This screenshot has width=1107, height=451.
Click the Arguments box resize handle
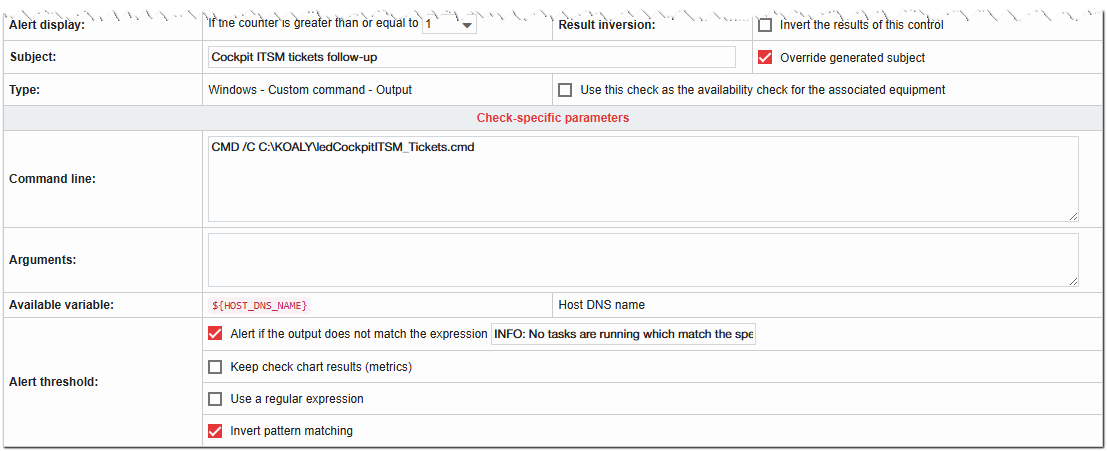pyautogui.click(x=1073, y=281)
